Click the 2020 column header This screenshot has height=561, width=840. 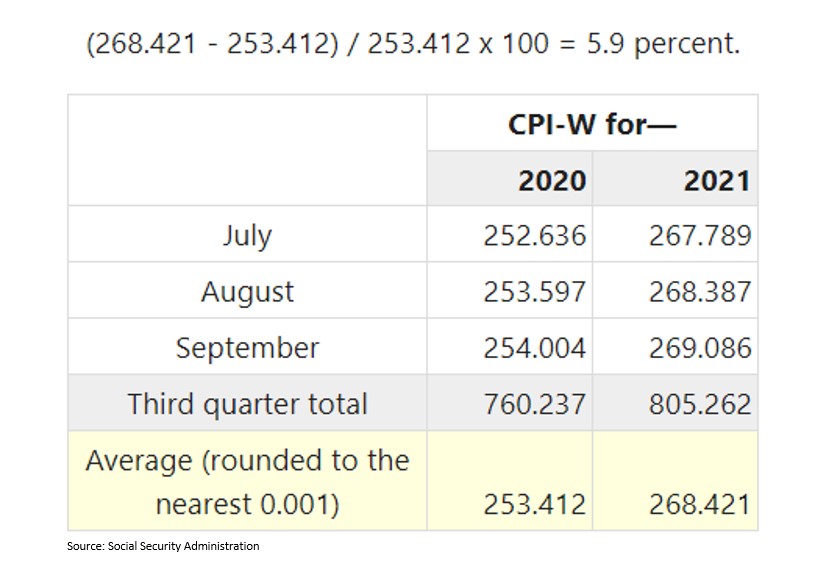pyautogui.click(x=552, y=180)
